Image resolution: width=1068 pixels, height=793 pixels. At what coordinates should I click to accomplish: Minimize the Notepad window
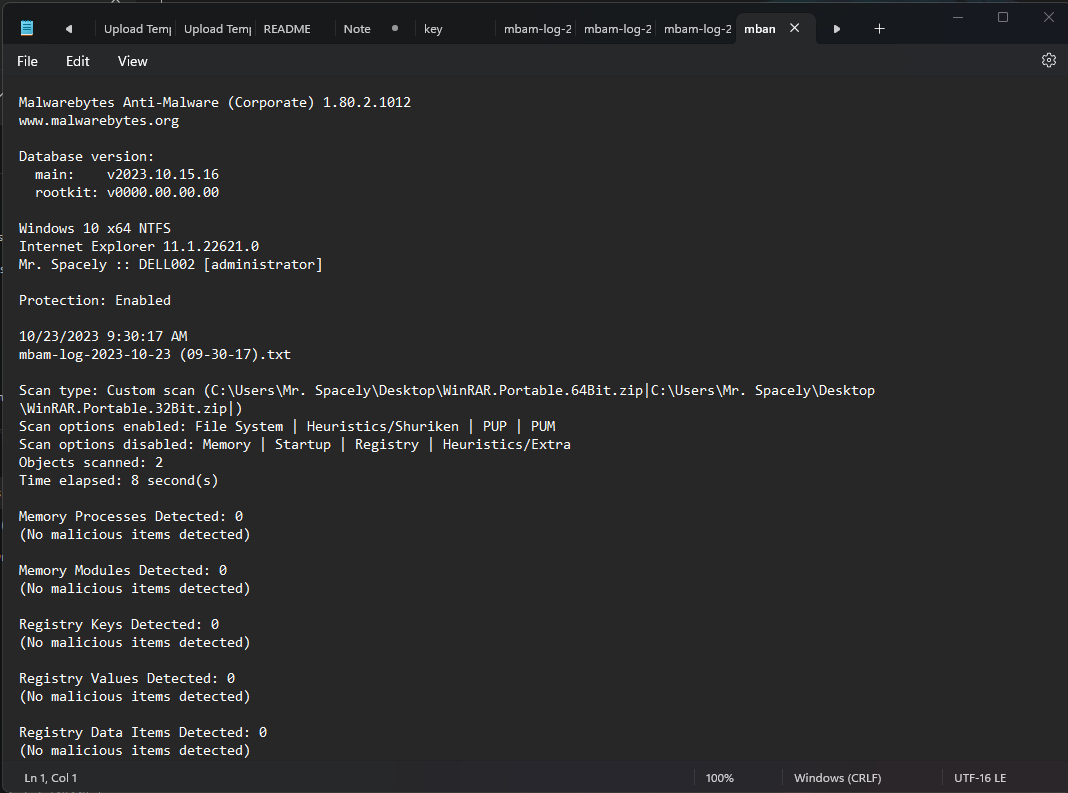point(958,17)
